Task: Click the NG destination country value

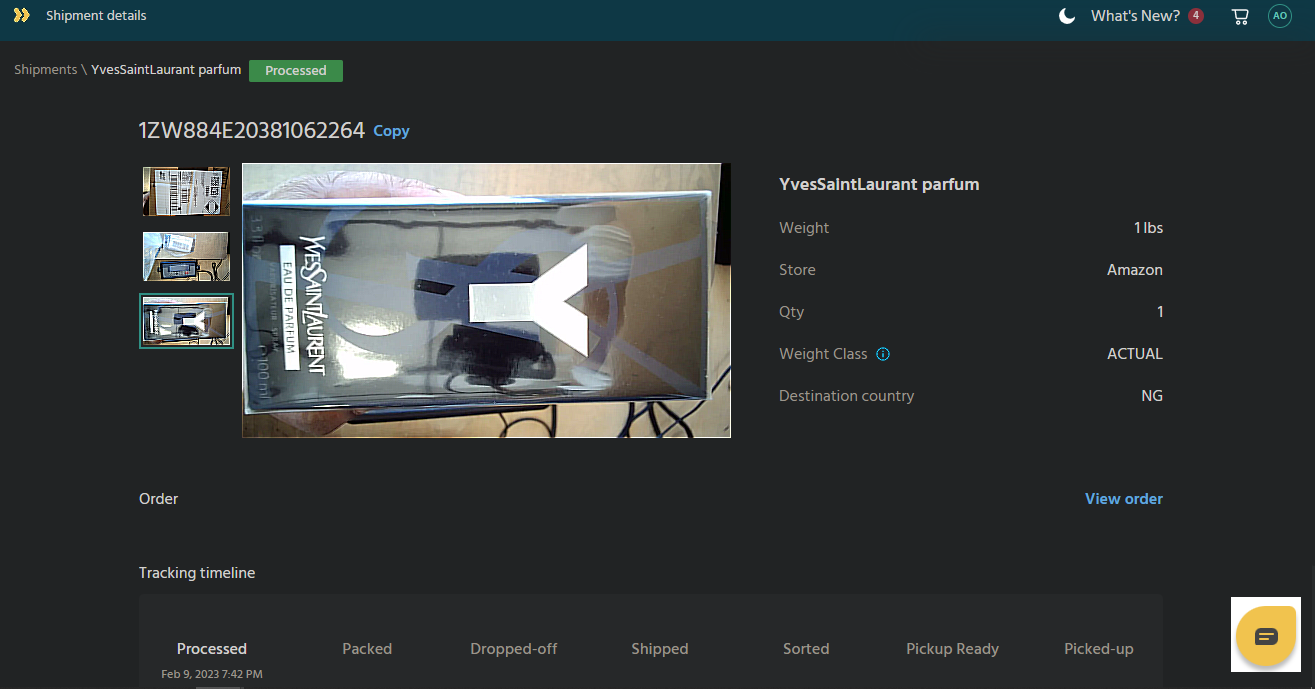Action: tap(1152, 396)
